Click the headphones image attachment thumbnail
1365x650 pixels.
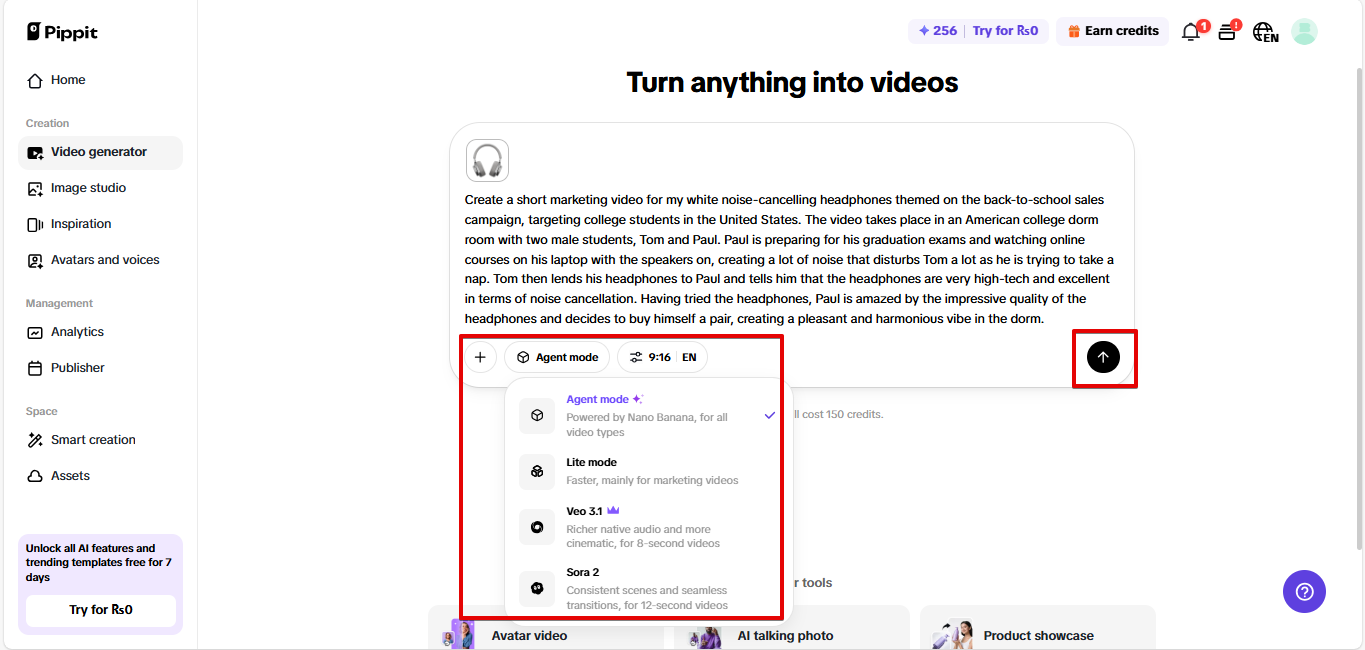(x=487, y=160)
